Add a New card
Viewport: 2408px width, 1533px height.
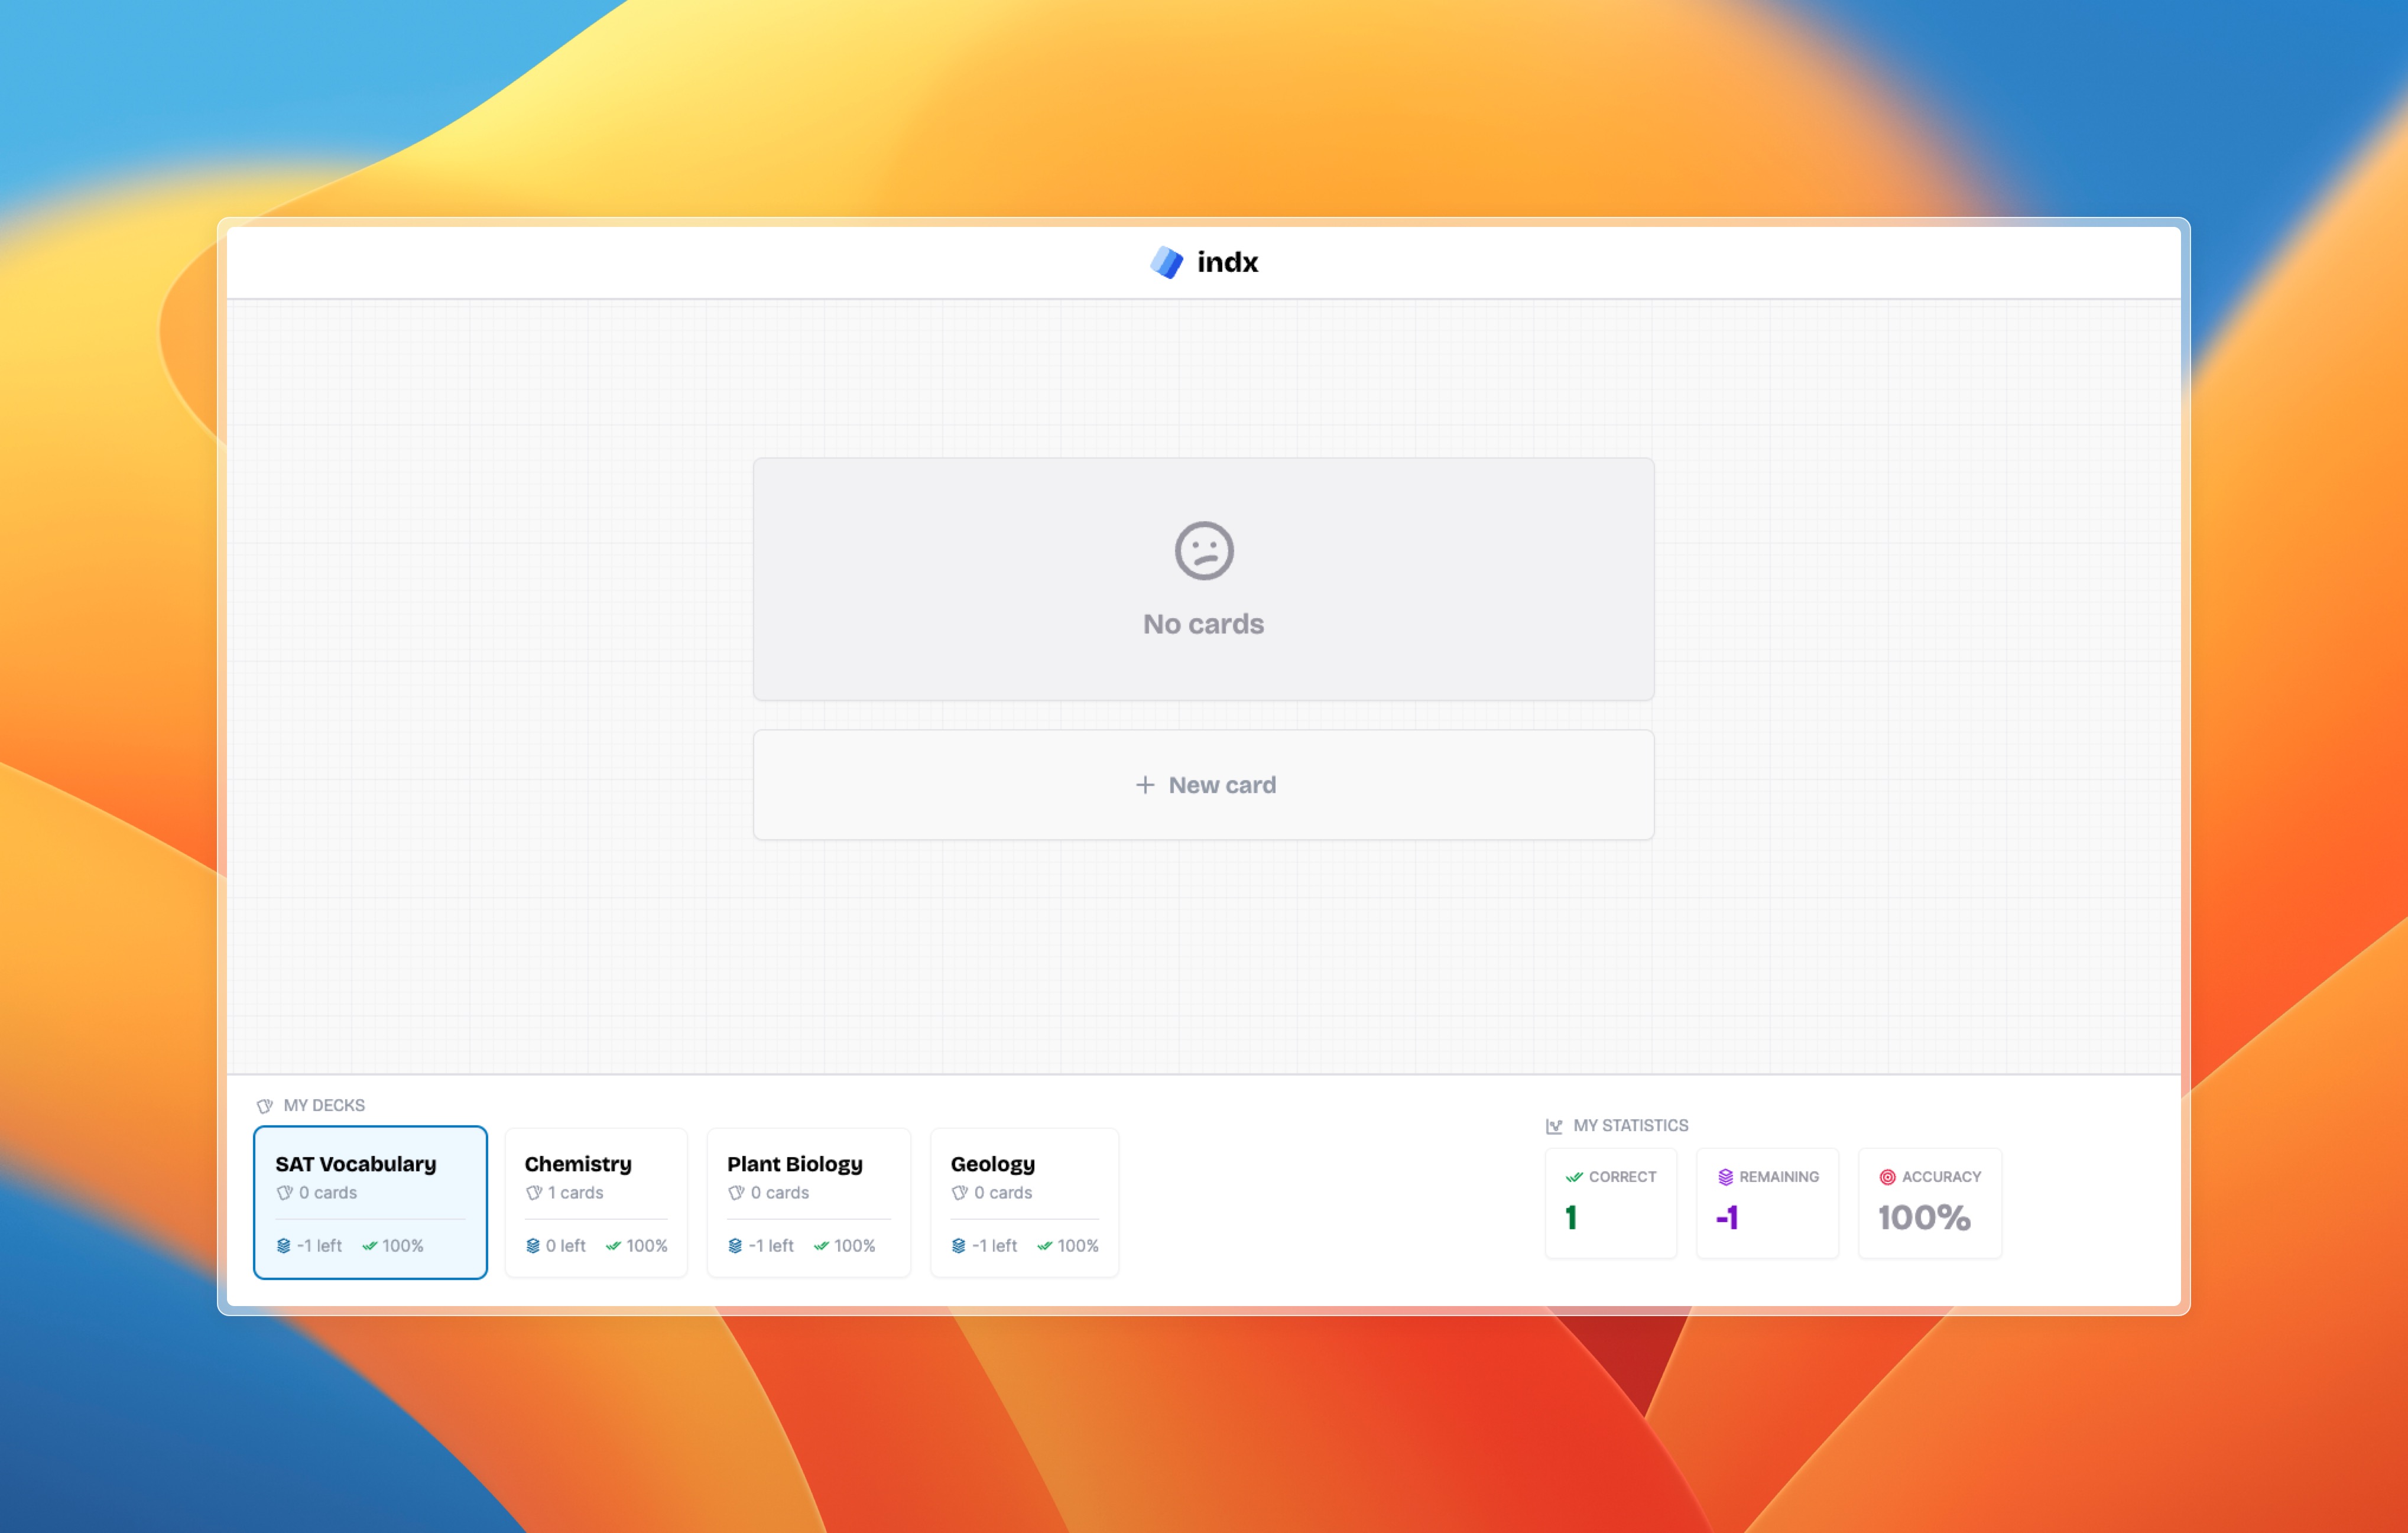tap(1203, 785)
